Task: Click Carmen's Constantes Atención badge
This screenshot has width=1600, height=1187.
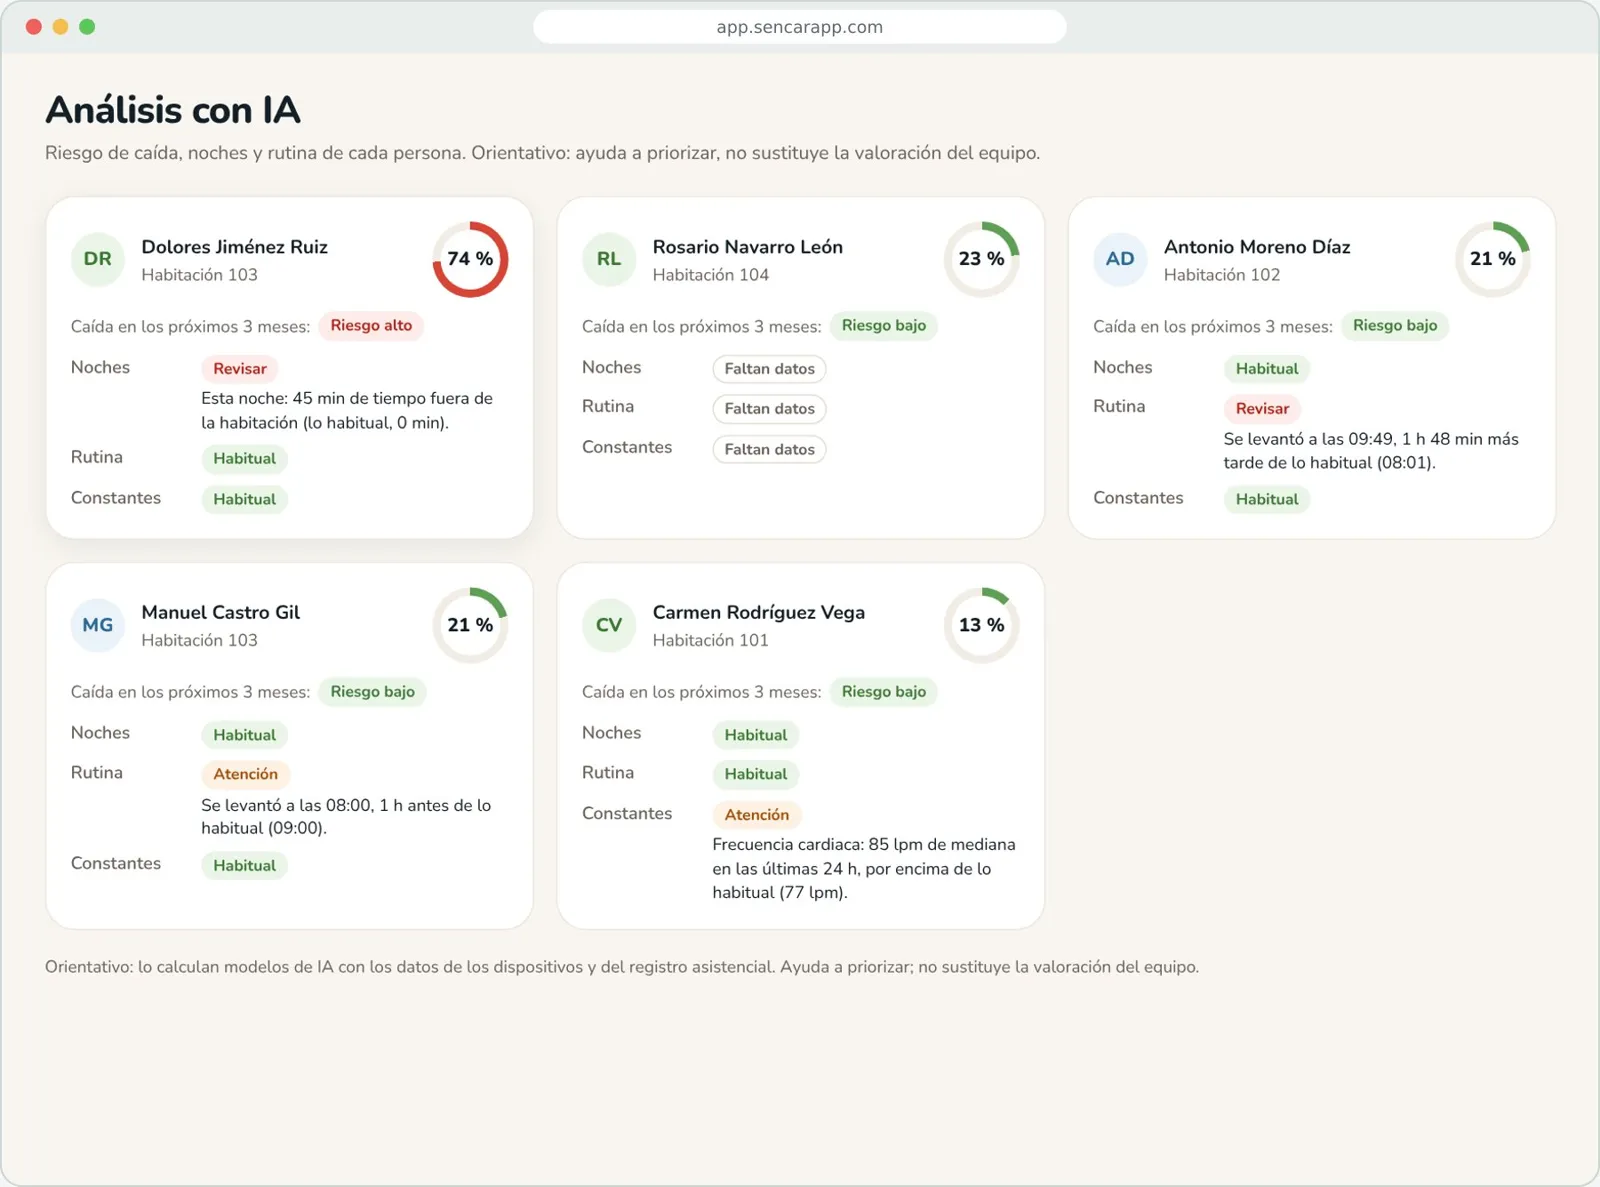Action: coord(757,815)
